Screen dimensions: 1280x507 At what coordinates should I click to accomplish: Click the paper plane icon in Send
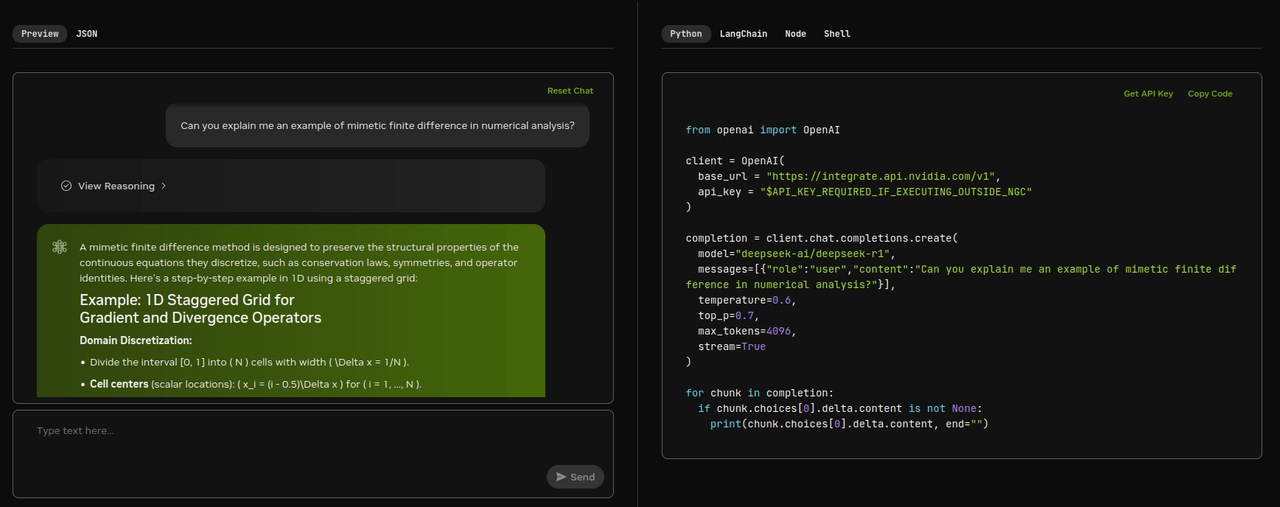(561, 477)
